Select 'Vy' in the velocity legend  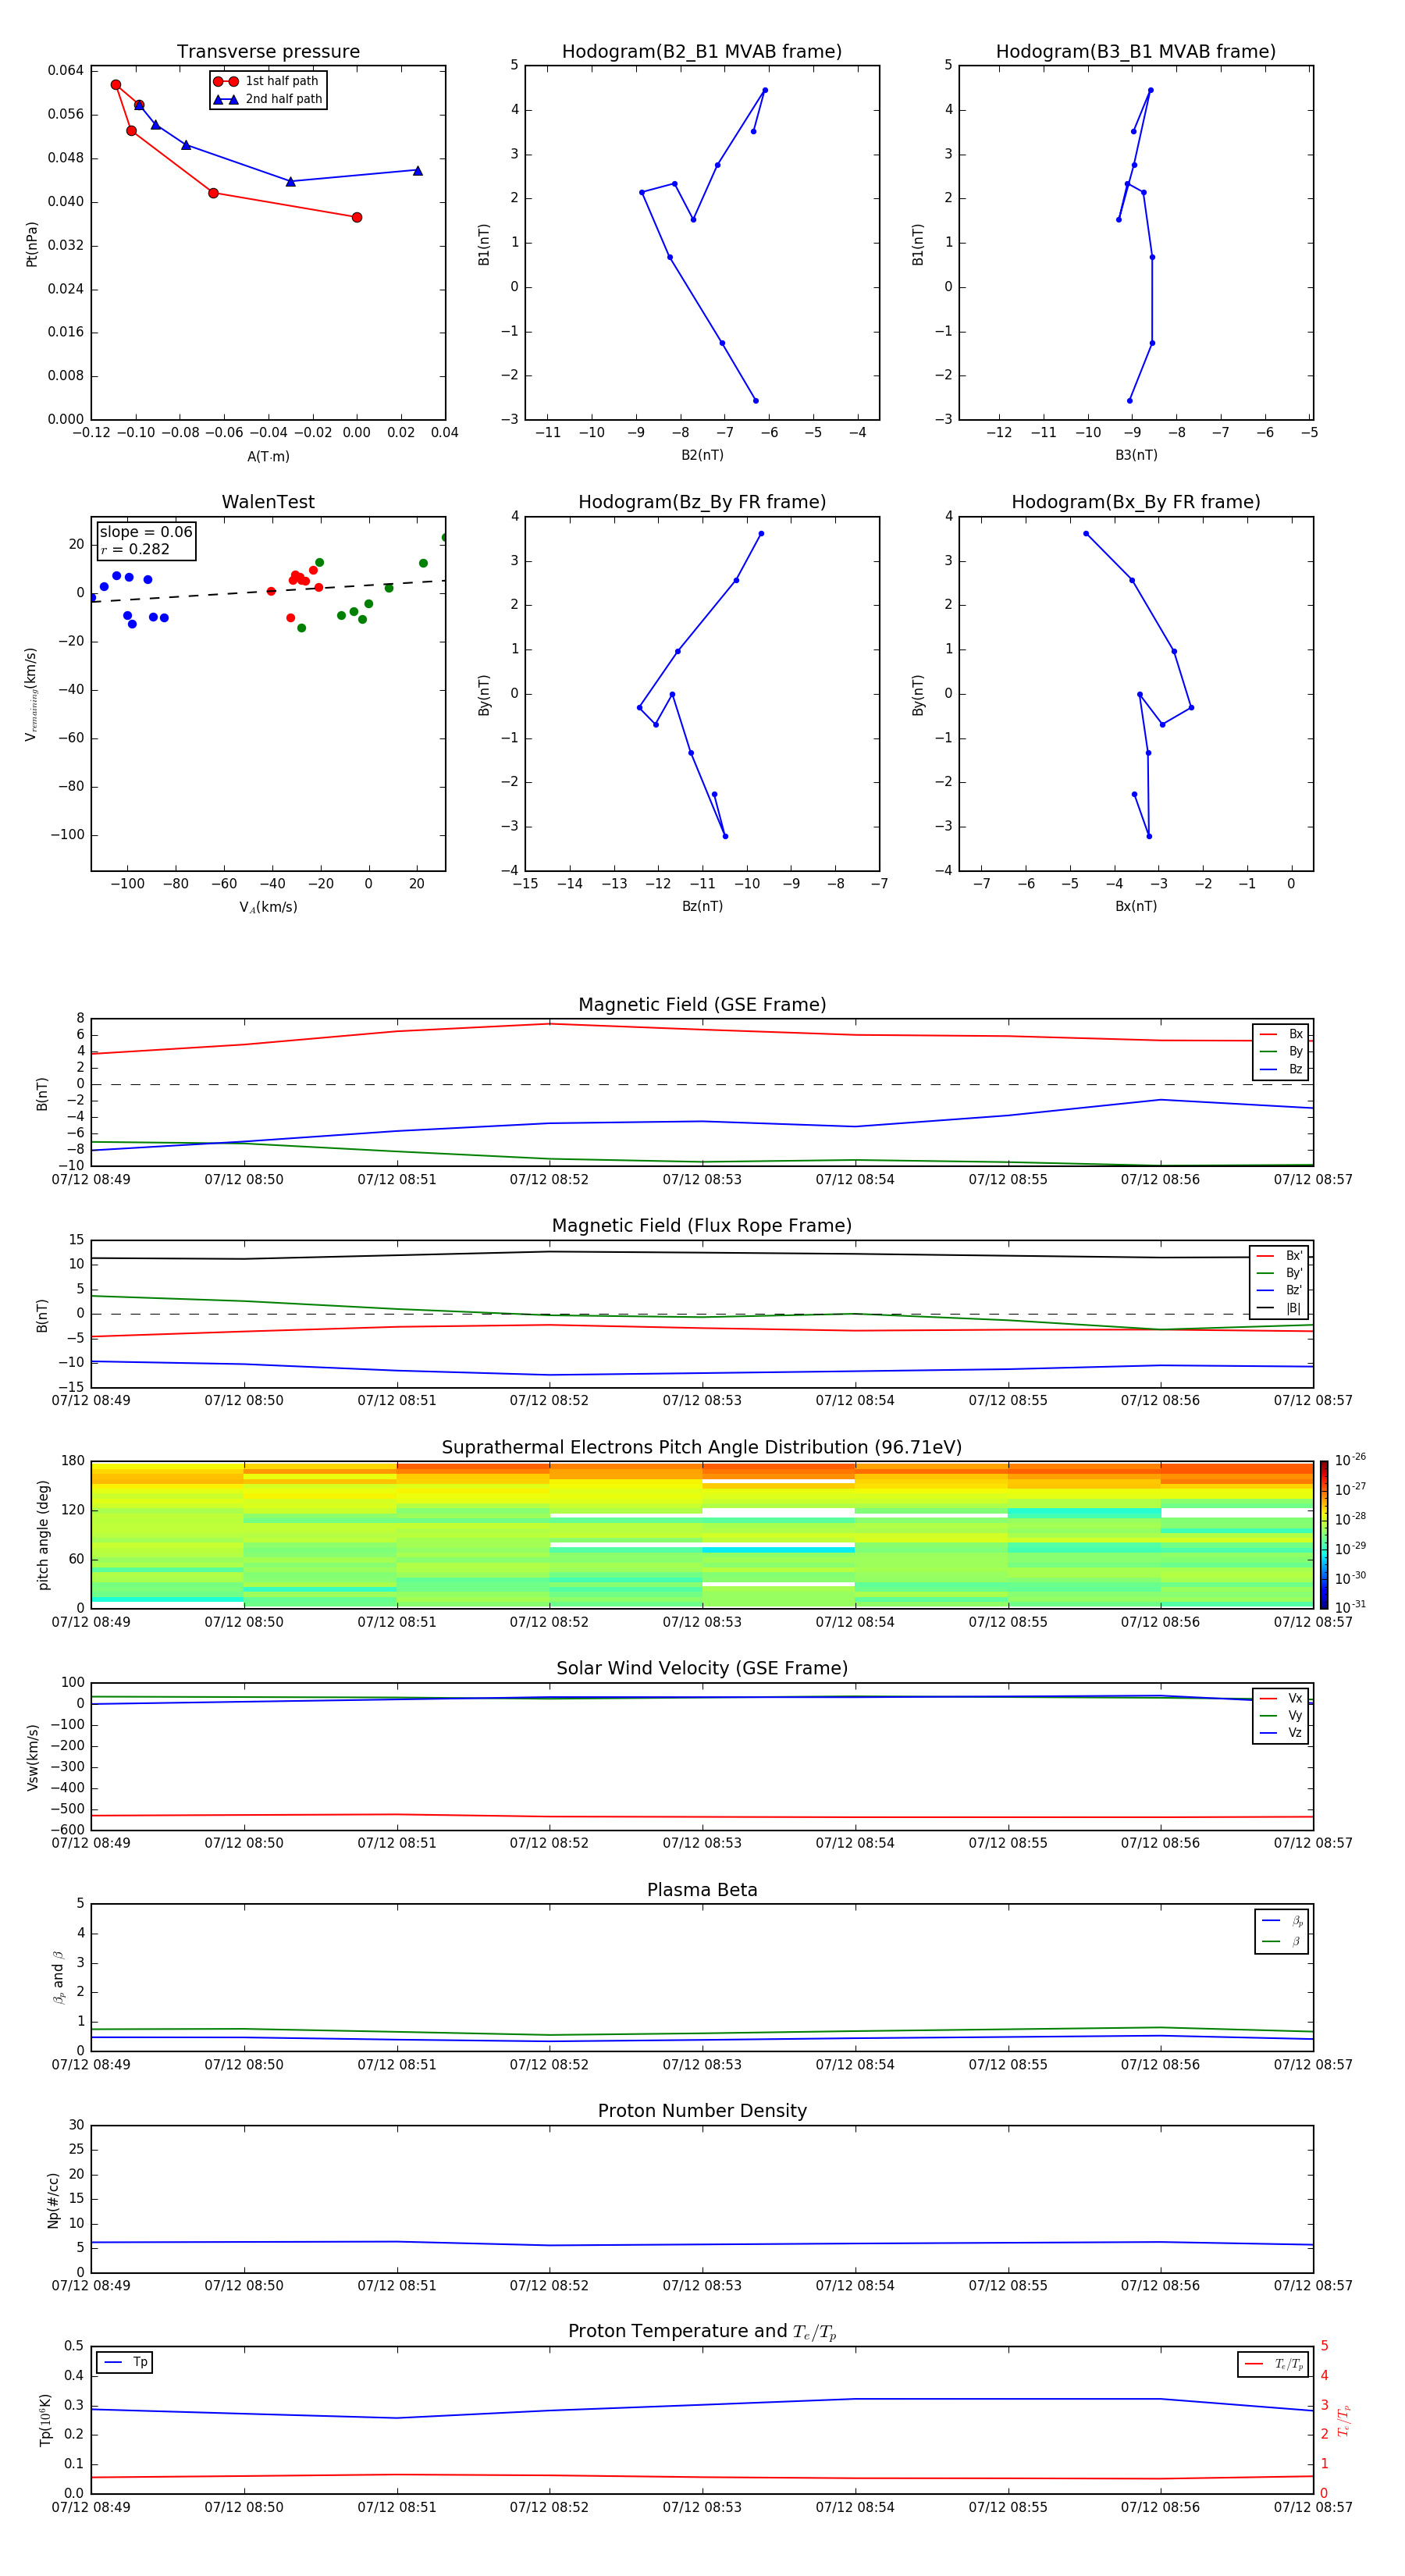click(1281, 1715)
